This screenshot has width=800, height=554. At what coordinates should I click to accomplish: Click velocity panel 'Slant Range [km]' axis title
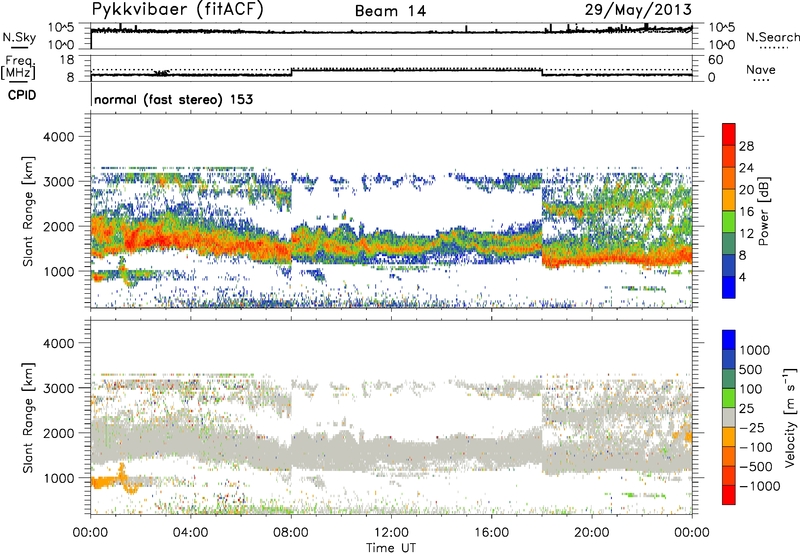(29, 418)
